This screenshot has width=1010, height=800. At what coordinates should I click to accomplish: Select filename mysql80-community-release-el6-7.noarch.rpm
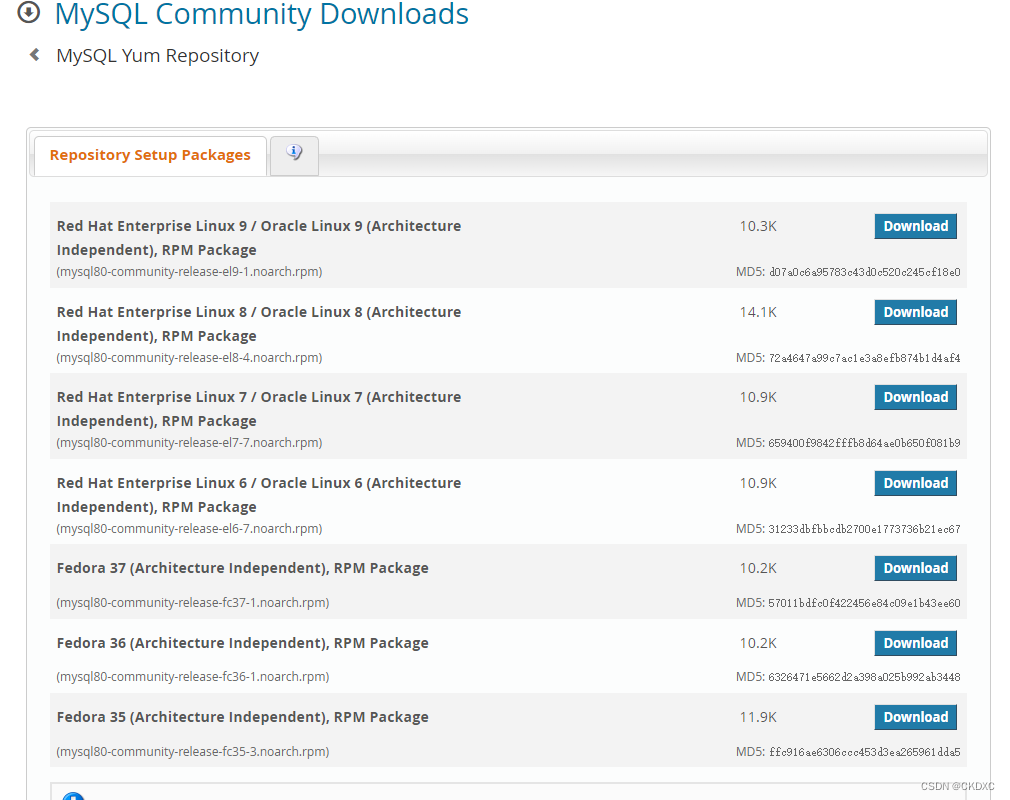[189, 529]
